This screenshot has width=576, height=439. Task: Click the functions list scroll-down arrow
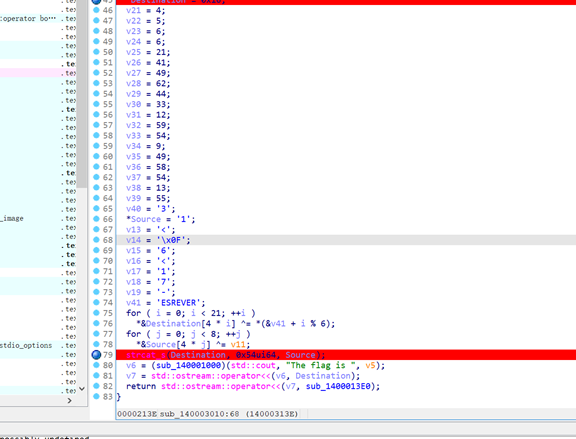click(x=82, y=389)
